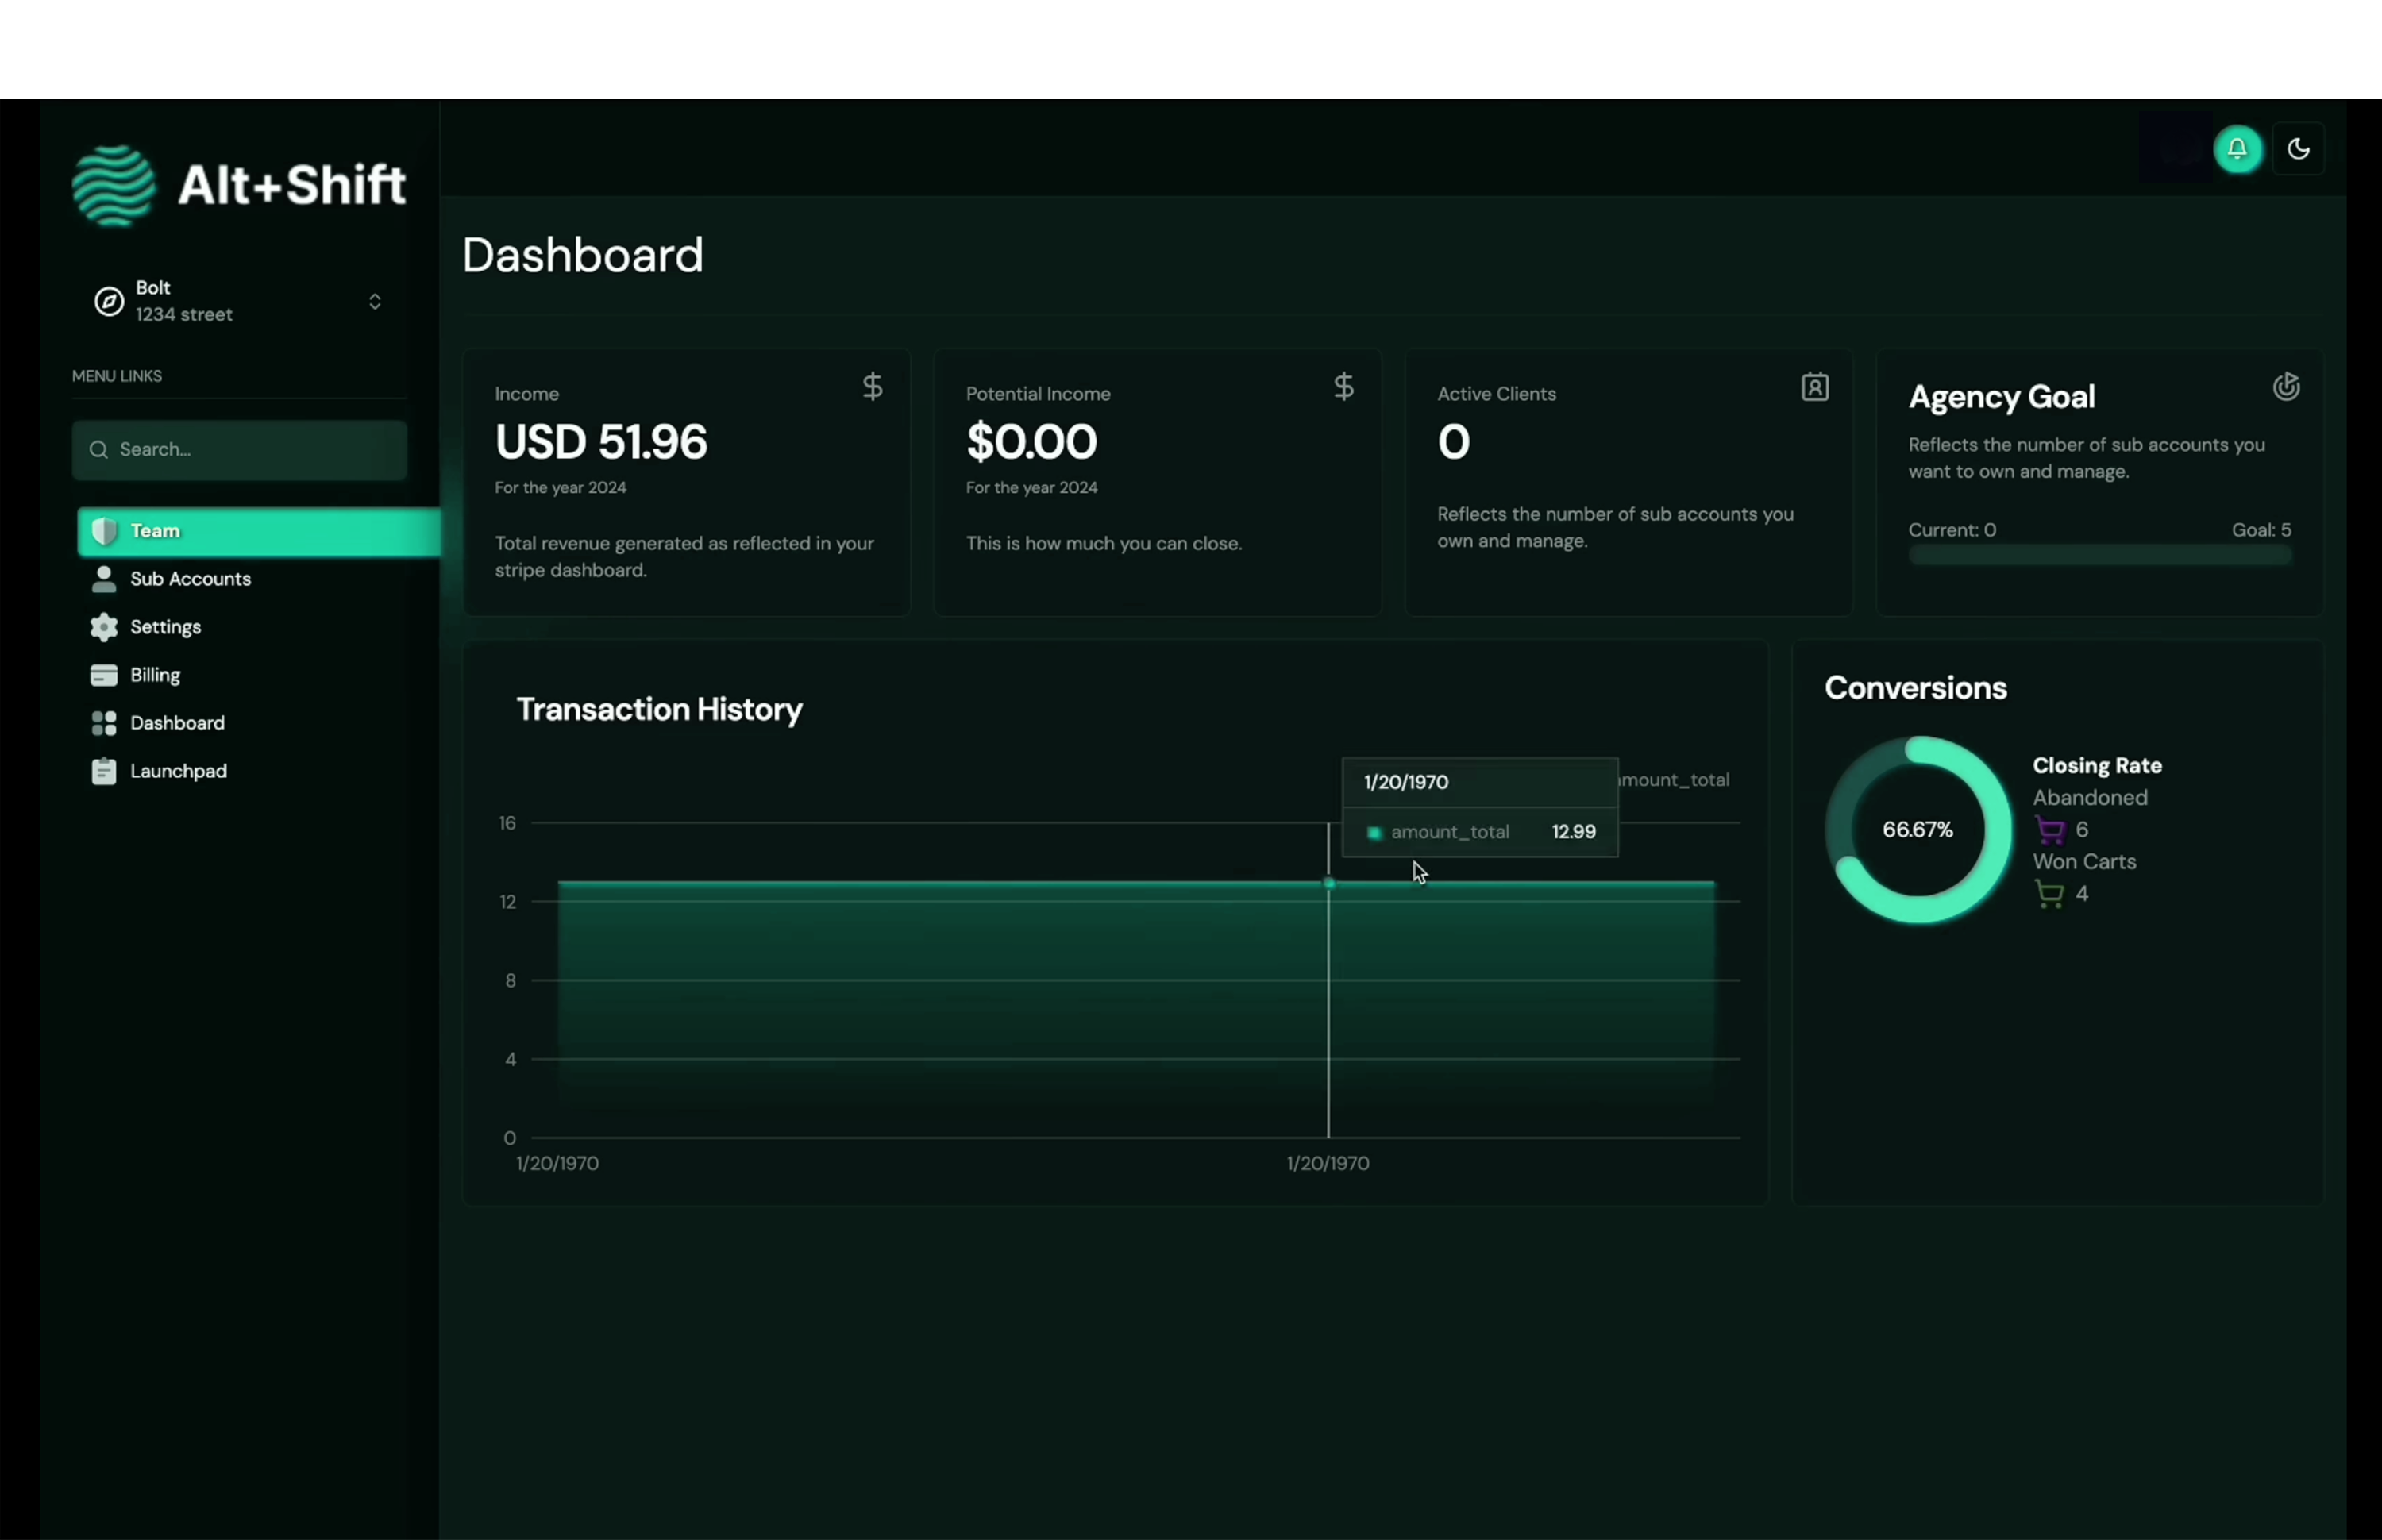Click the magnifier icon in the search box

(x=98, y=450)
